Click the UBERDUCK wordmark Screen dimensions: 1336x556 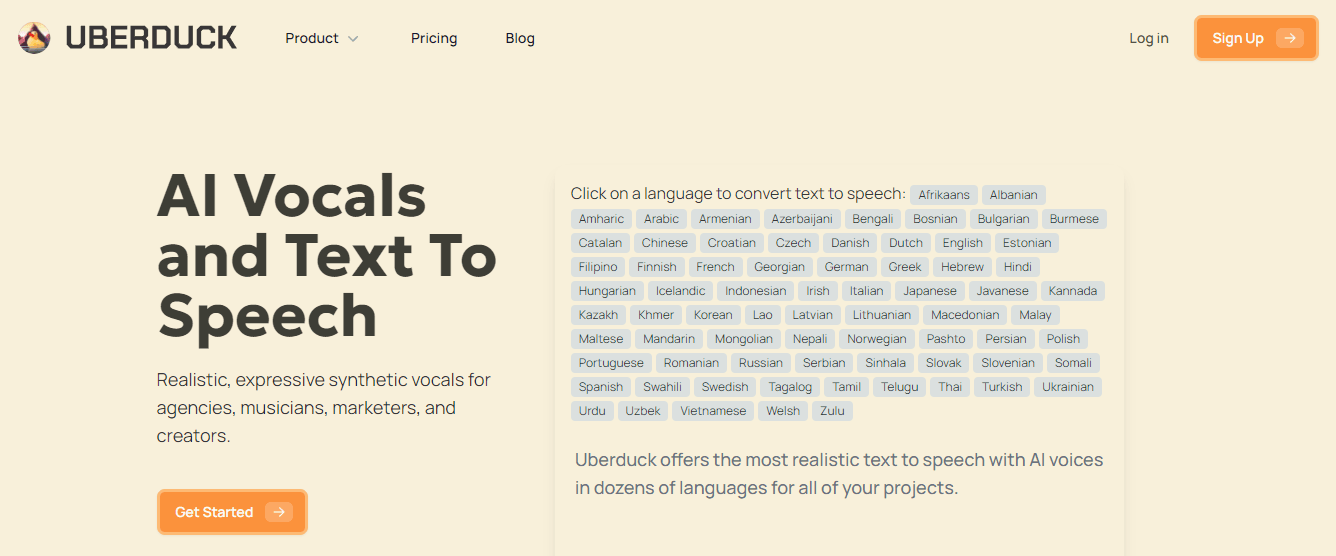coord(151,38)
